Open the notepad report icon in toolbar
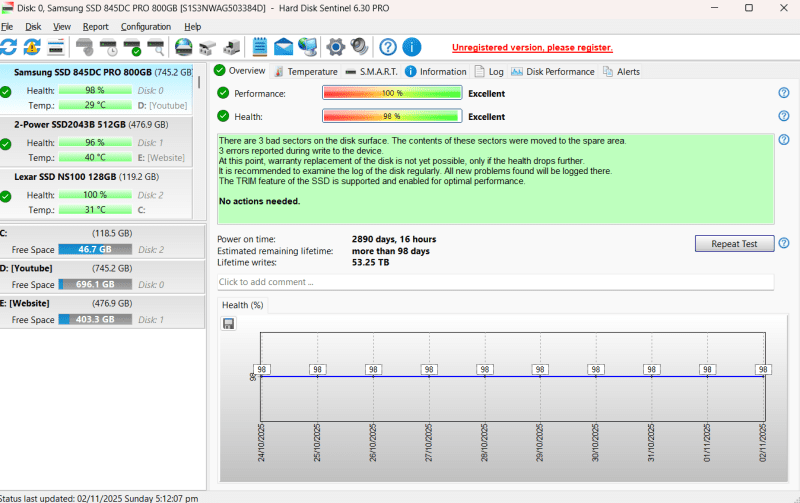 (260, 47)
